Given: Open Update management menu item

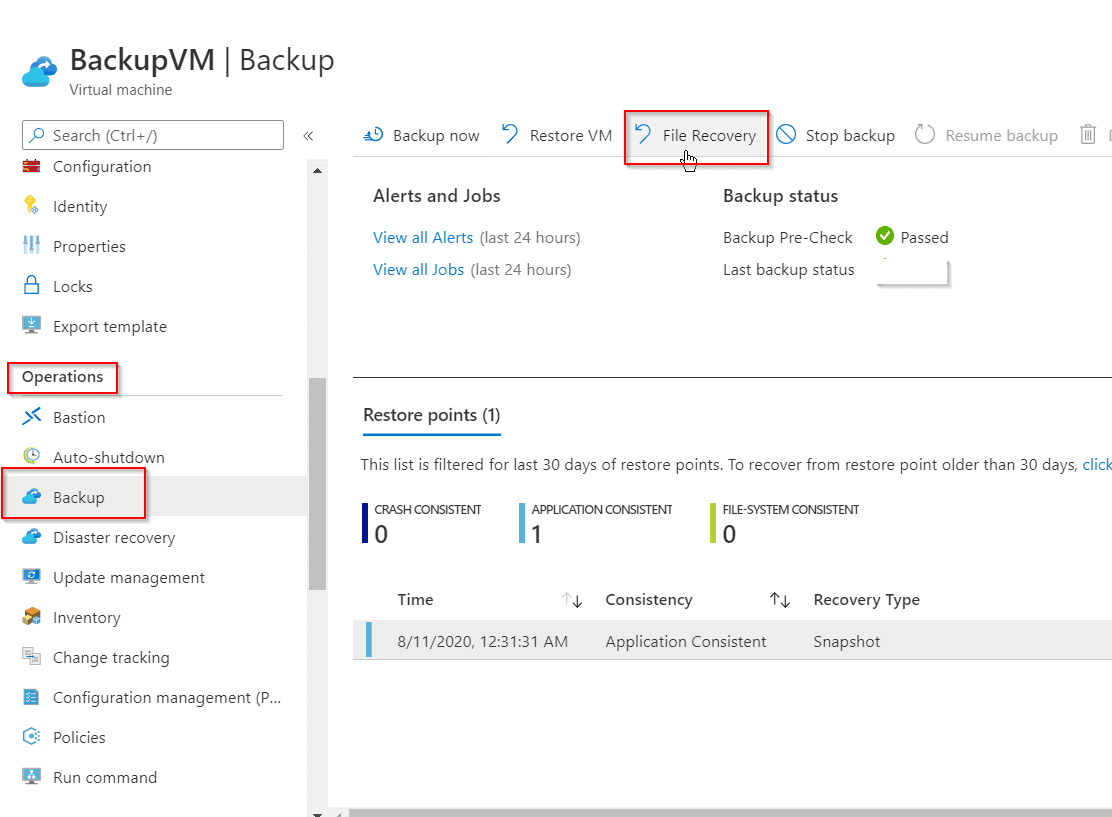Looking at the screenshot, I should 128,577.
